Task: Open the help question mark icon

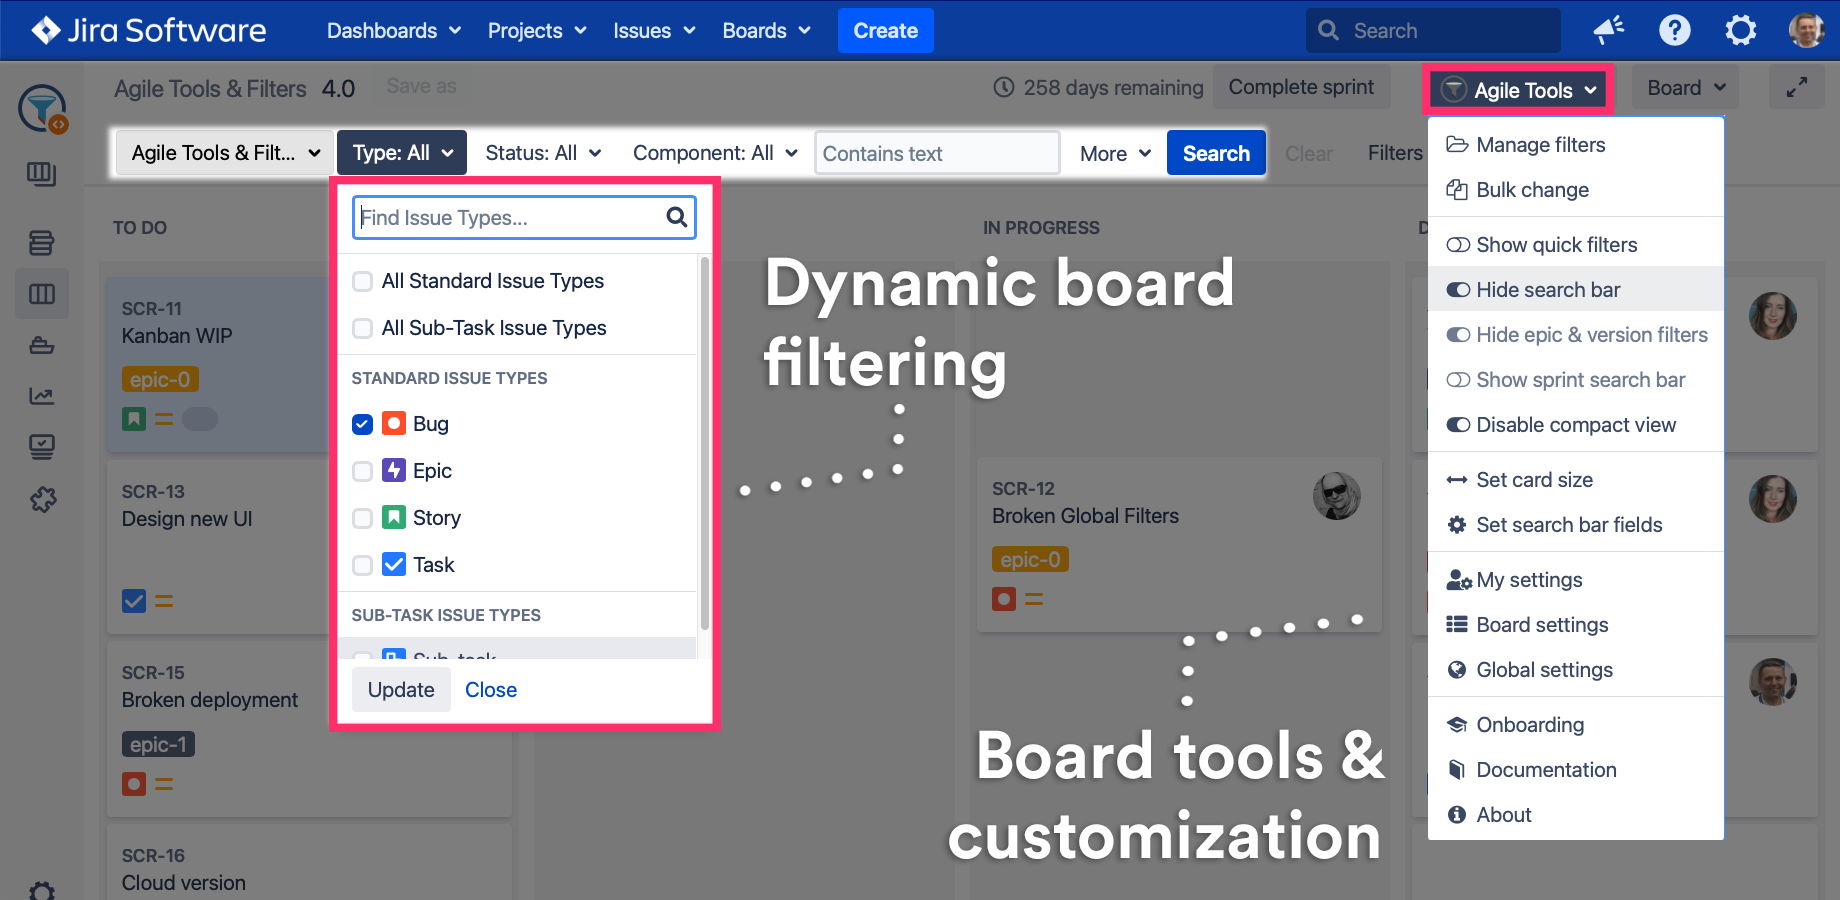Action: coord(1674,31)
